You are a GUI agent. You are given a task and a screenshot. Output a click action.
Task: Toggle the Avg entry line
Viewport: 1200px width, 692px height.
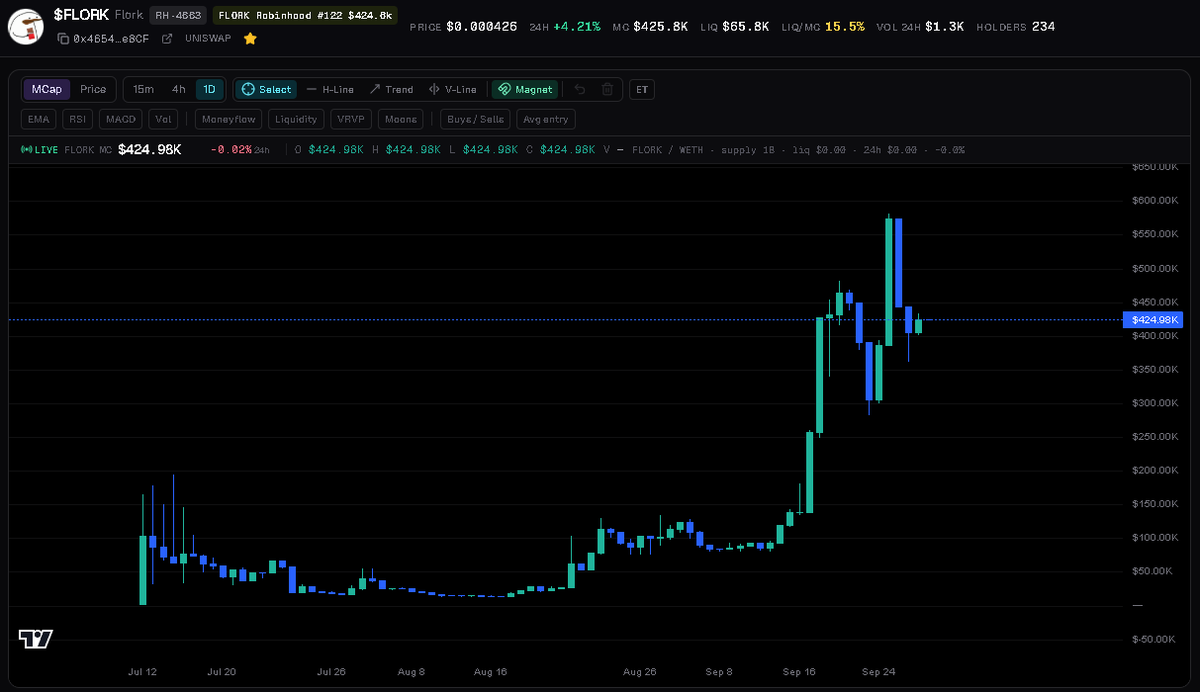click(545, 119)
